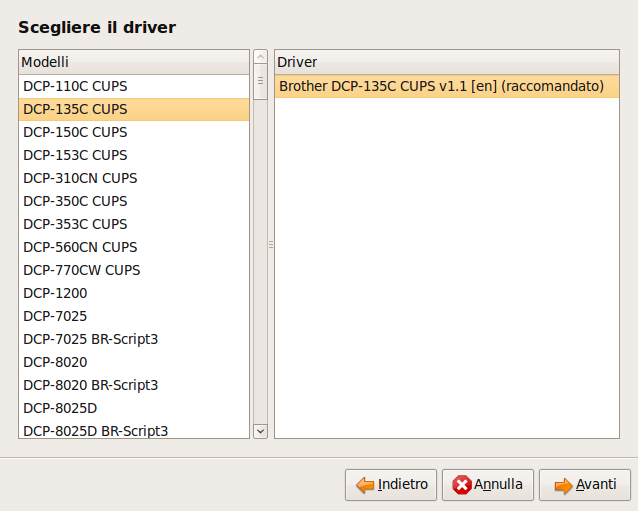This screenshot has width=638, height=511.
Task: Select model DCP-153C CUPS
Action: 134,155
